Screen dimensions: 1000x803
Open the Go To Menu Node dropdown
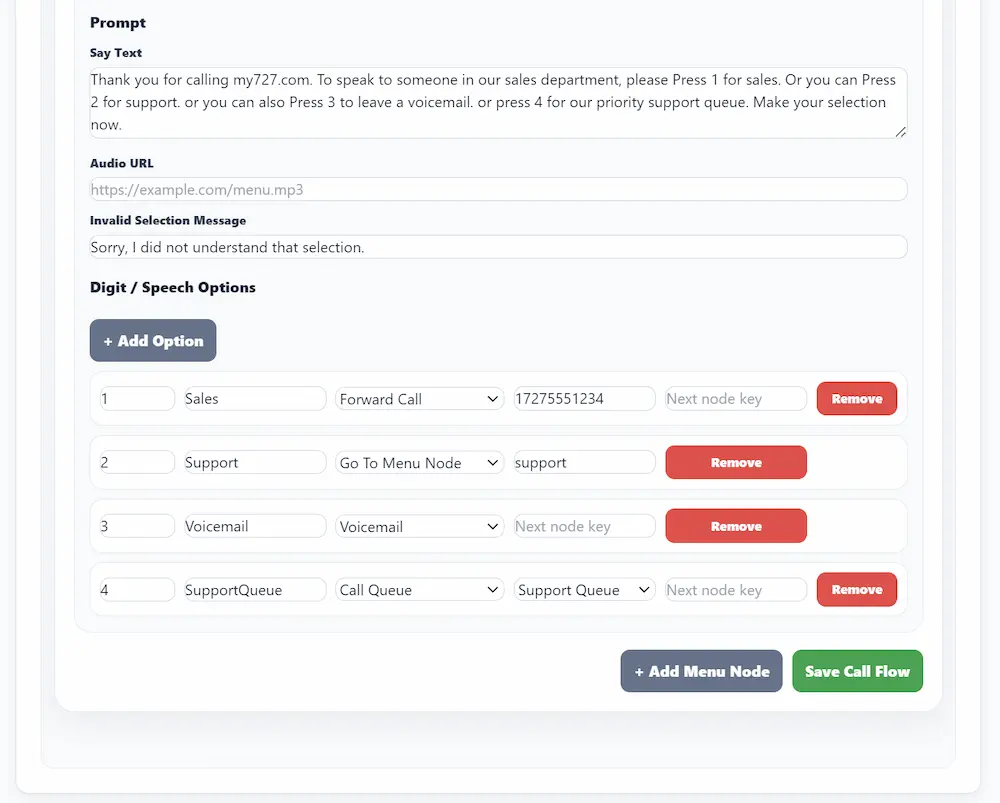[x=420, y=462]
